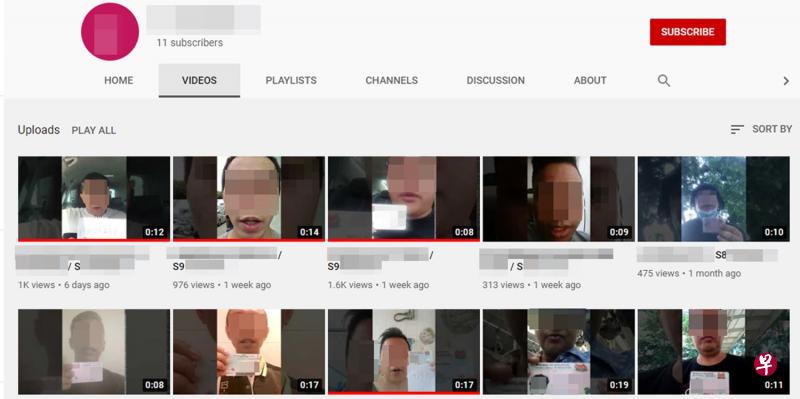
Task: Open the 0:19 video thumbnail
Action: (559, 352)
